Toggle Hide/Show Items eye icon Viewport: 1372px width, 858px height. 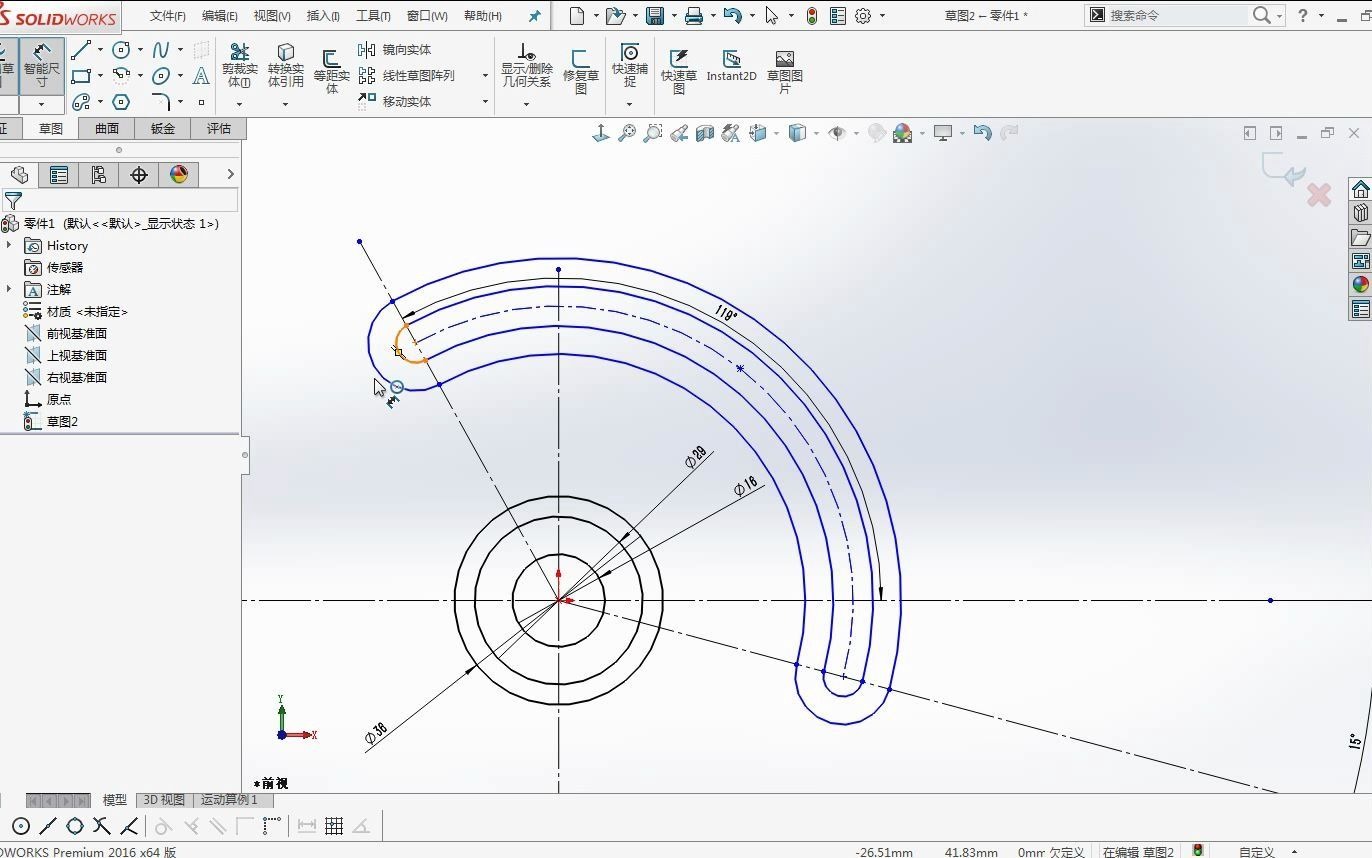838,133
